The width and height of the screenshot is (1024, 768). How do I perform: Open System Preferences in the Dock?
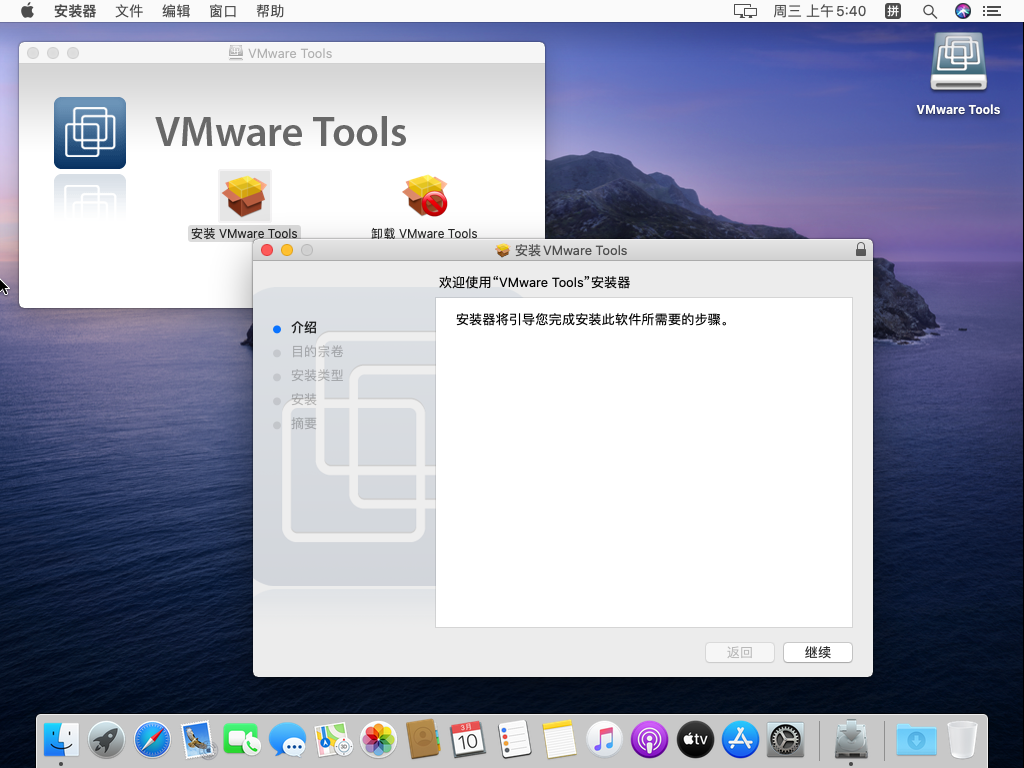[786, 740]
